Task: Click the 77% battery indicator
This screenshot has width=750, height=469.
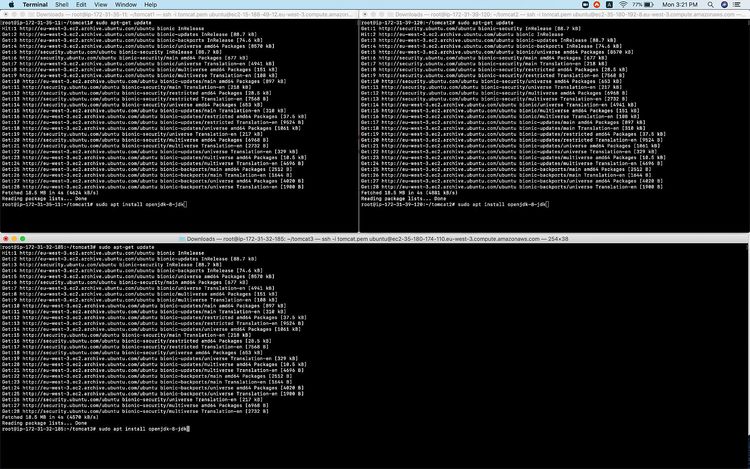Action: [643, 4]
